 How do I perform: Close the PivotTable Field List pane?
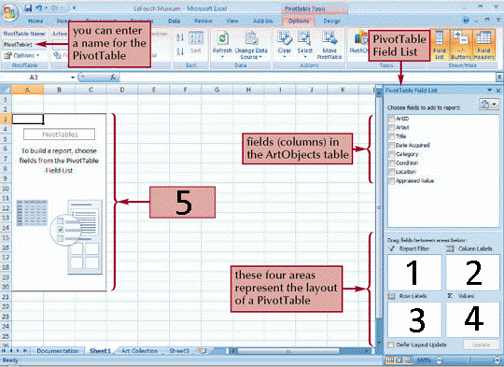tap(498, 90)
